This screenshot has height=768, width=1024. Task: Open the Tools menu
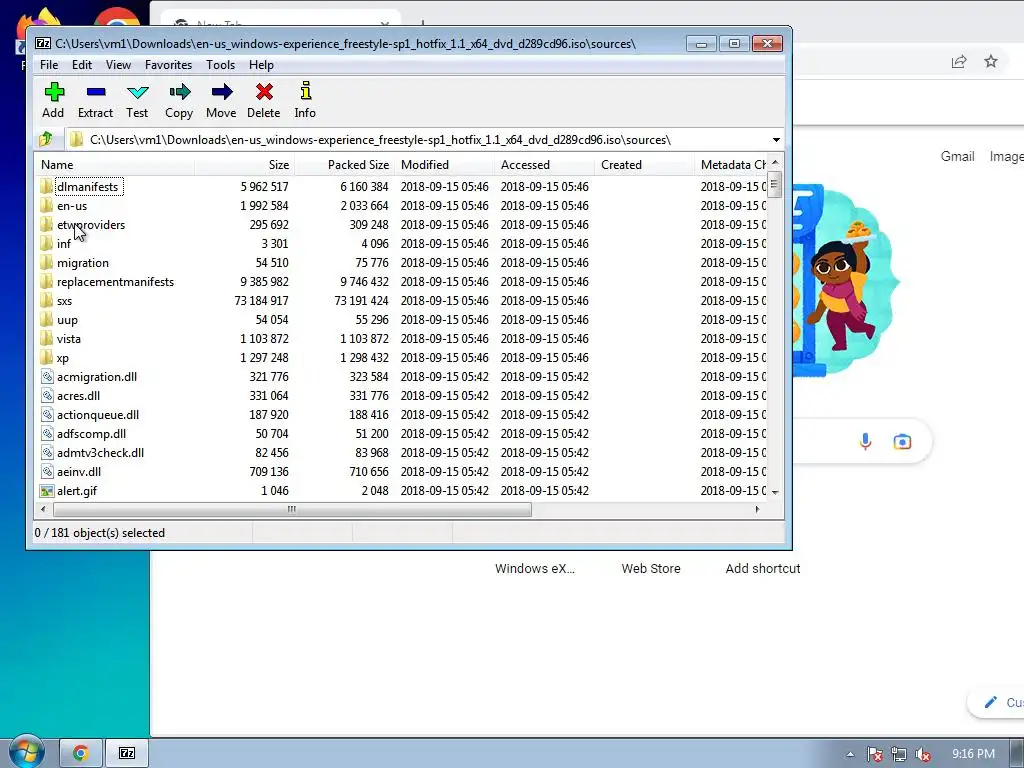[x=220, y=65]
